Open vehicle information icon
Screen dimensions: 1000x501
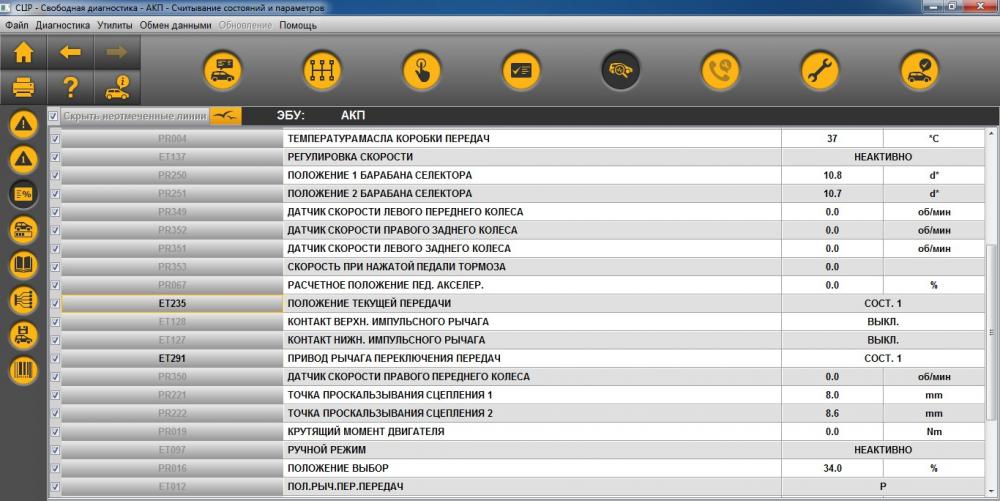(117, 87)
